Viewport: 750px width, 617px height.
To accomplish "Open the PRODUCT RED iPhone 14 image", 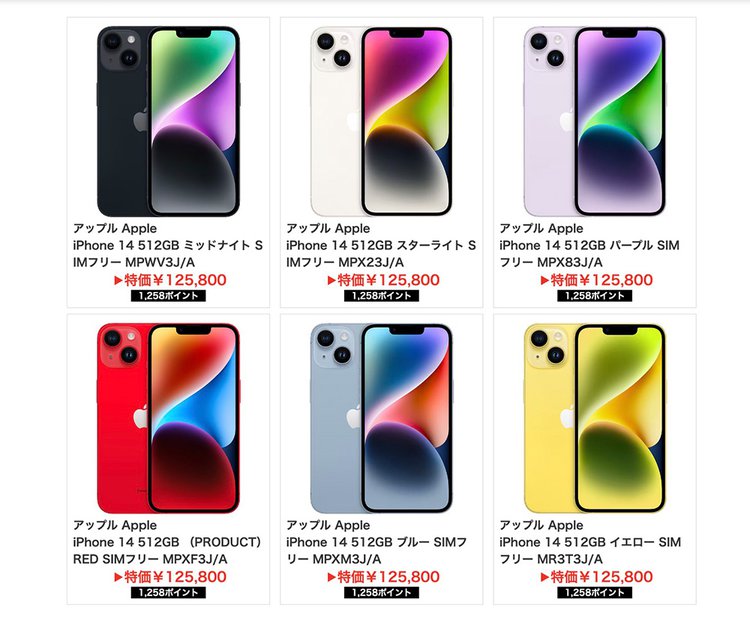I will pyautogui.click(x=168, y=419).
